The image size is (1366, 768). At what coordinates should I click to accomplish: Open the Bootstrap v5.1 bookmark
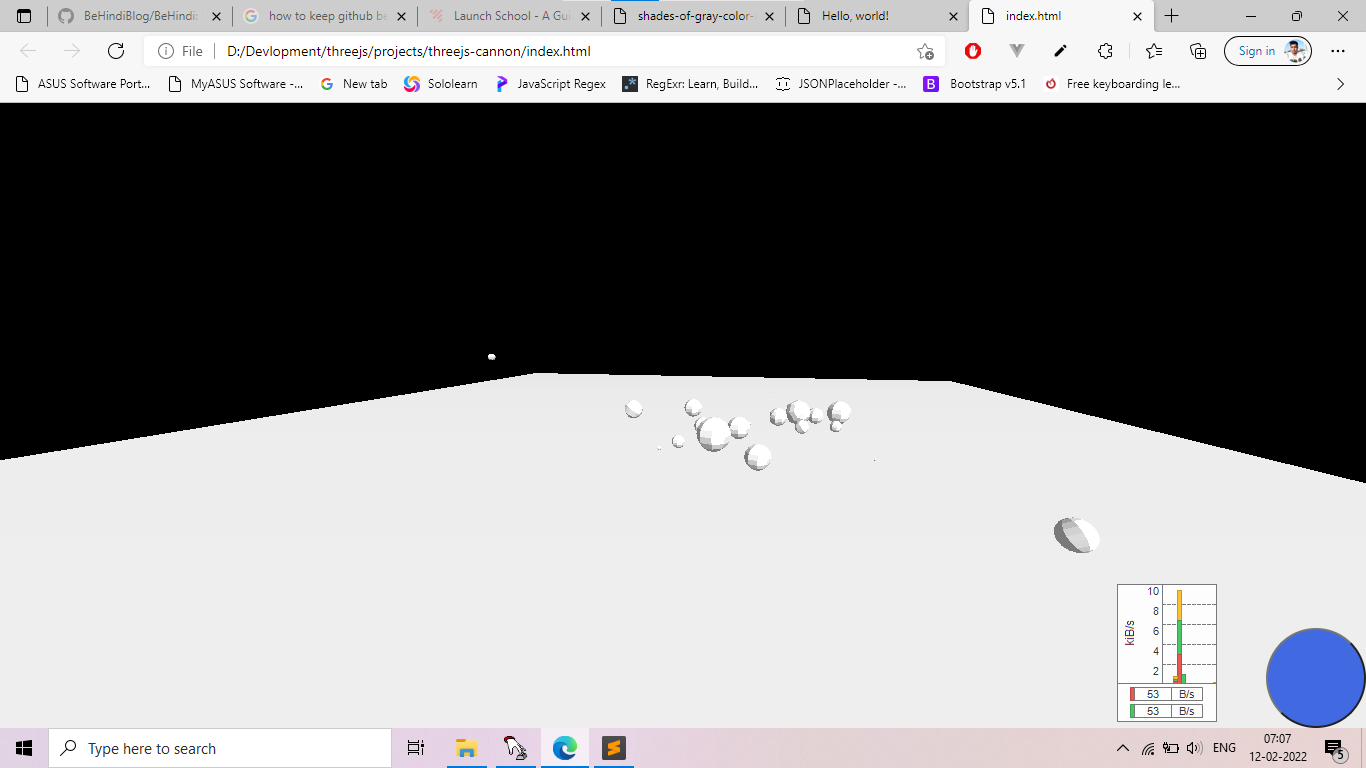[975, 84]
